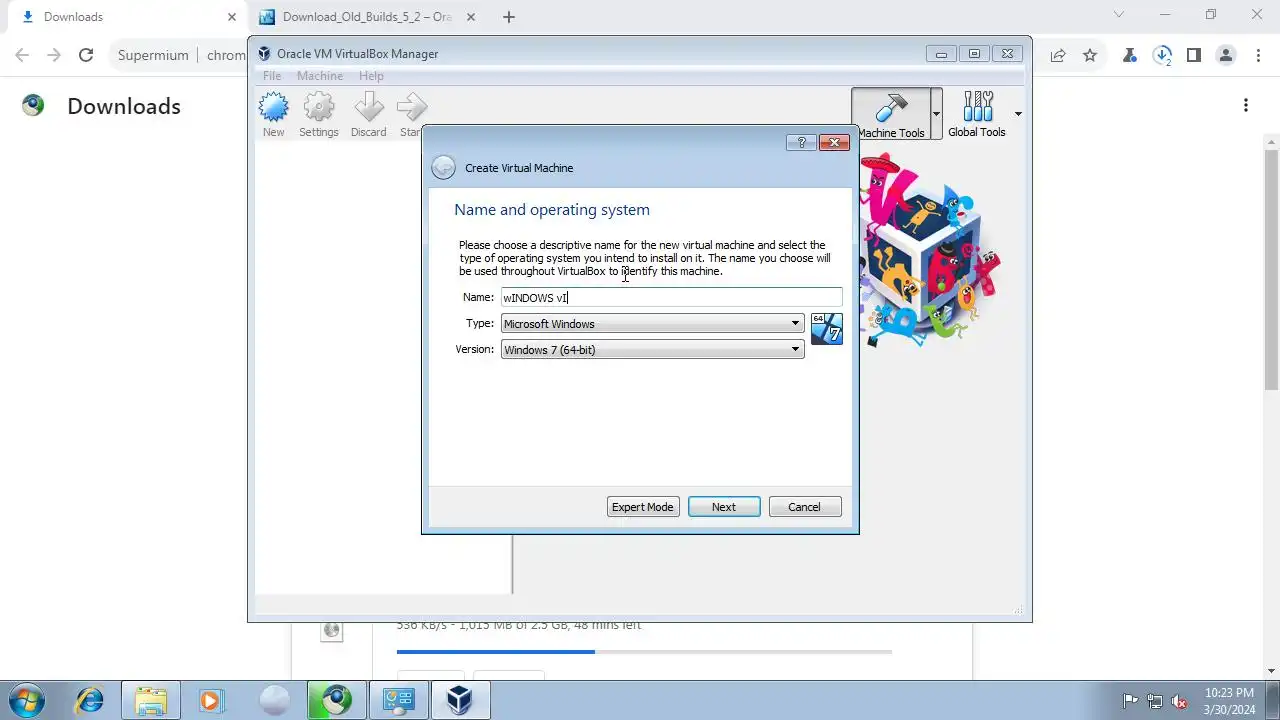The height and width of the screenshot is (720, 1280).
Task: Click the dialog help question mark button
Action: coord(801,143)
